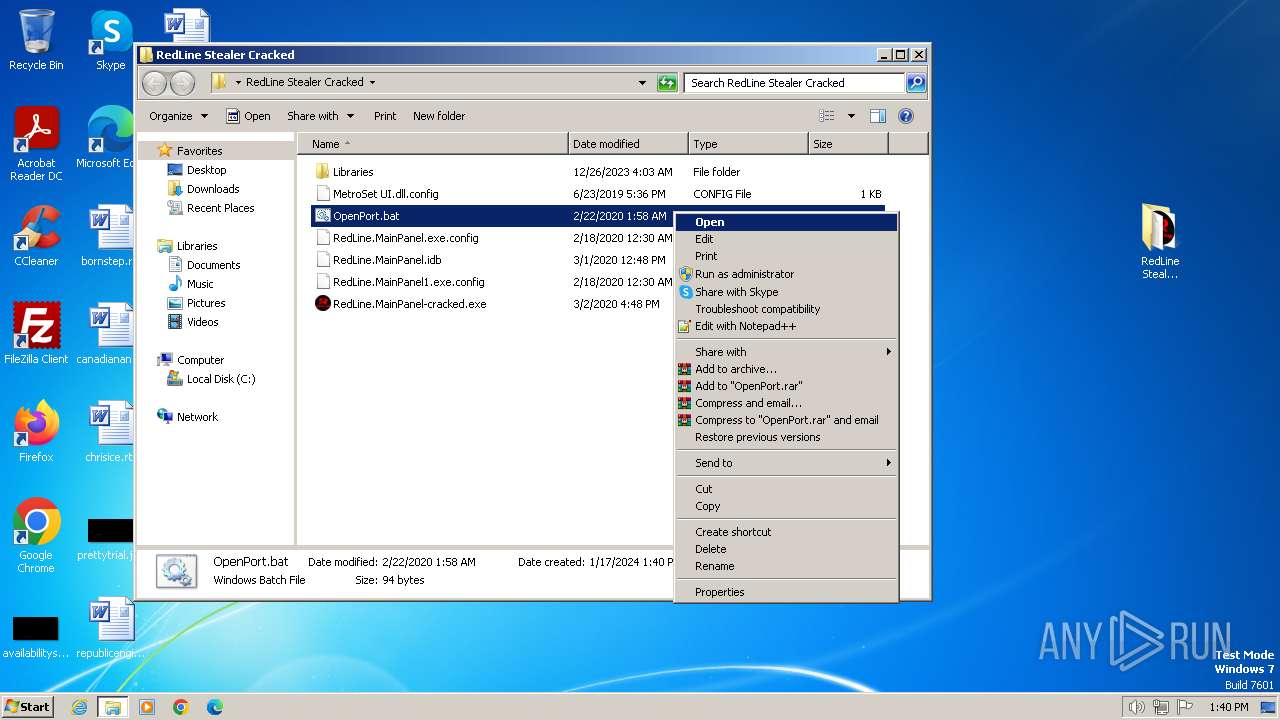Open the Organize dropdown menu
The height and width of the screenshot is (720, 1280).
[178, 116]
